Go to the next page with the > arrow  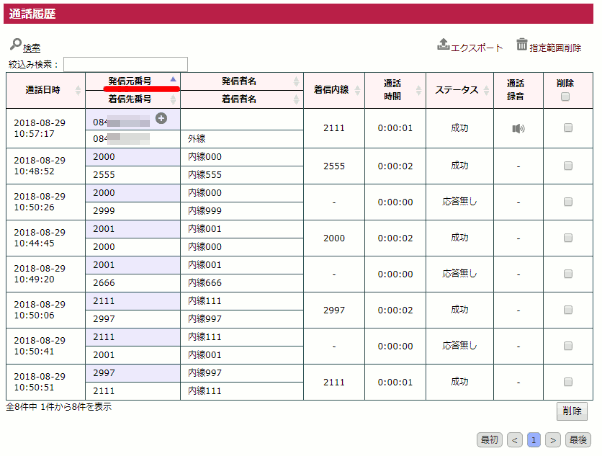pos(553,439)
